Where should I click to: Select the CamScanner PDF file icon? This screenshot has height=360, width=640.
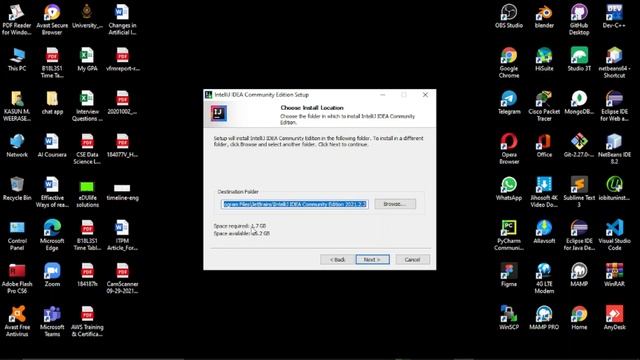tap(122, 278)
